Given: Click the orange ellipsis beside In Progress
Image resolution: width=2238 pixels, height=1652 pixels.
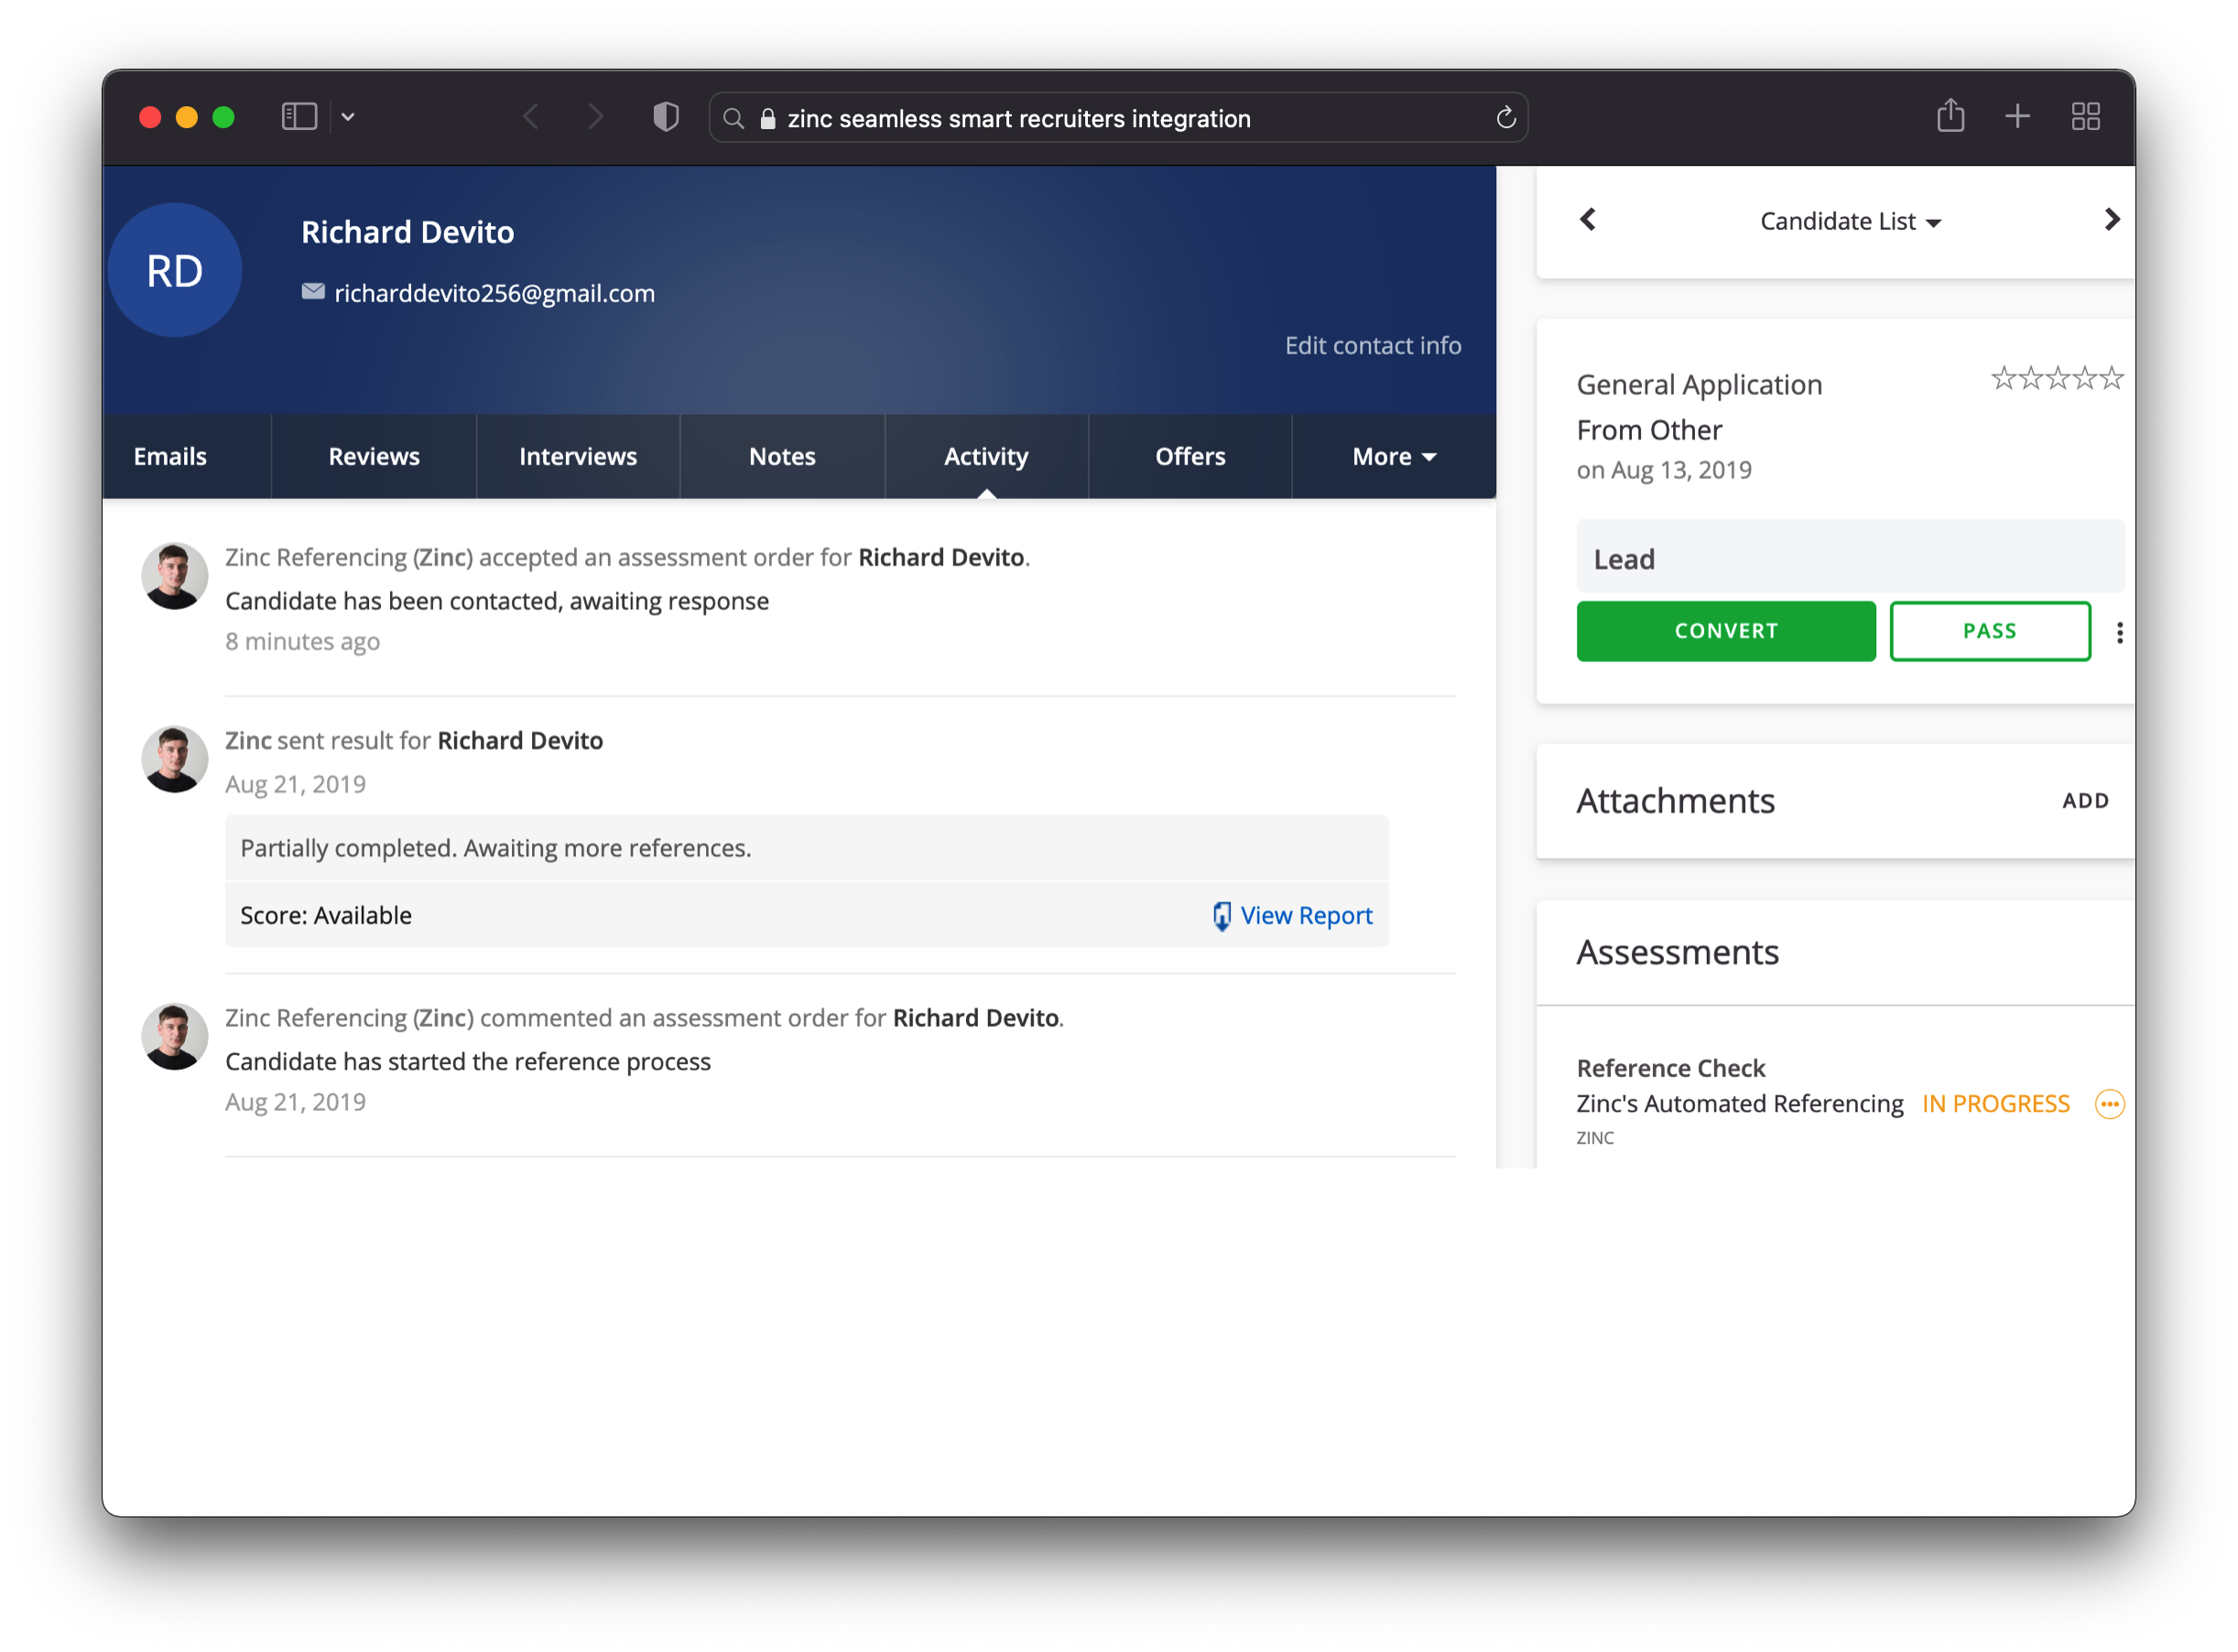Looking at the screenshot, I should 2110,1104.
